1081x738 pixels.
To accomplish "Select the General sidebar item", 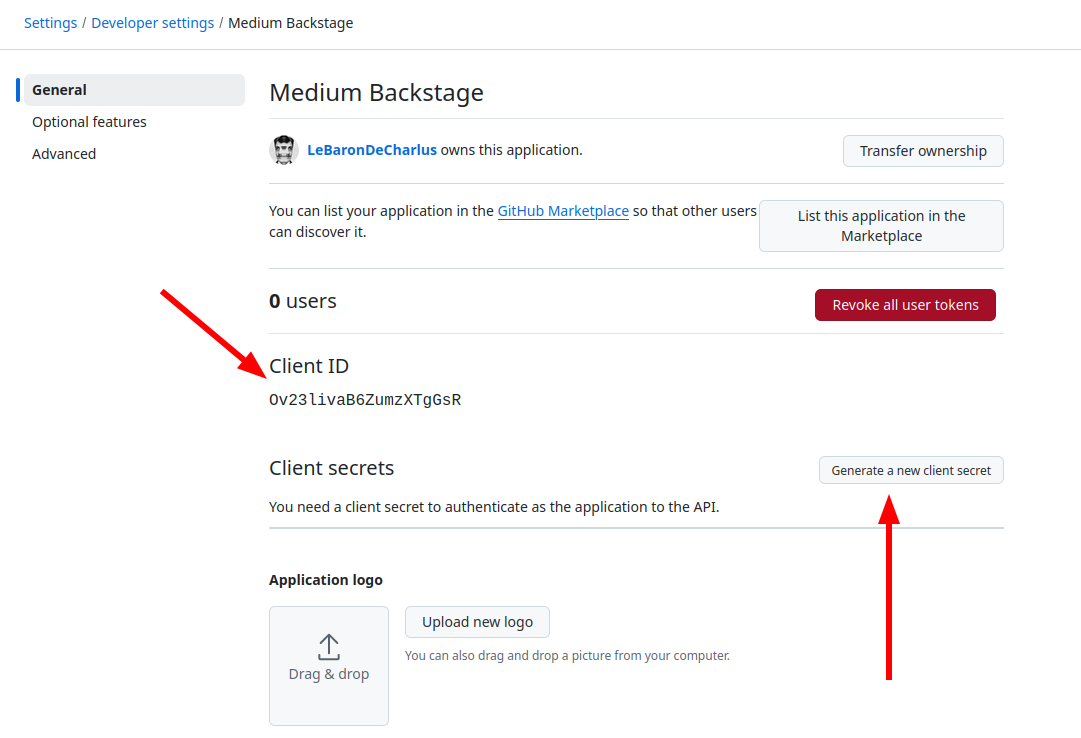I will (134, 90).
